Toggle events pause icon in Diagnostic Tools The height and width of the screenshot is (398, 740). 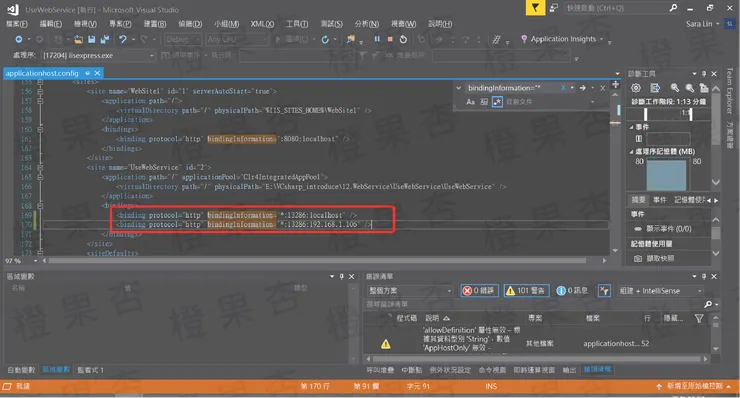pos(639,138)
